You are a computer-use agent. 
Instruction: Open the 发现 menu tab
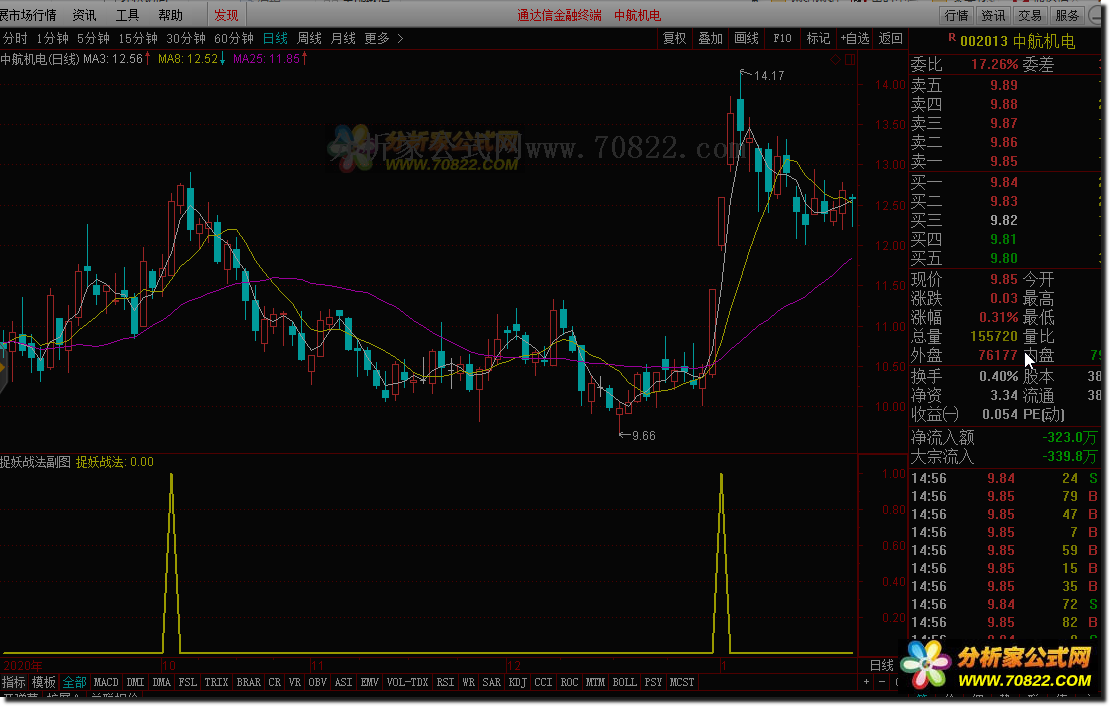pos(227,15)
